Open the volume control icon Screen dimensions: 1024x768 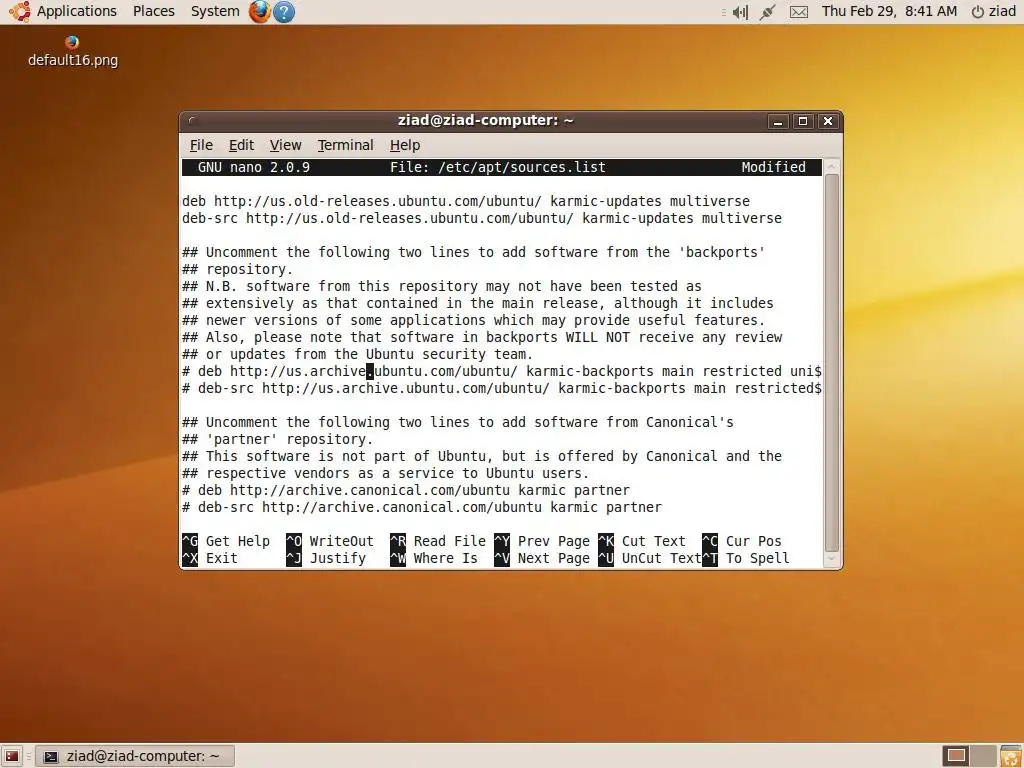click(x=740, y=12)
